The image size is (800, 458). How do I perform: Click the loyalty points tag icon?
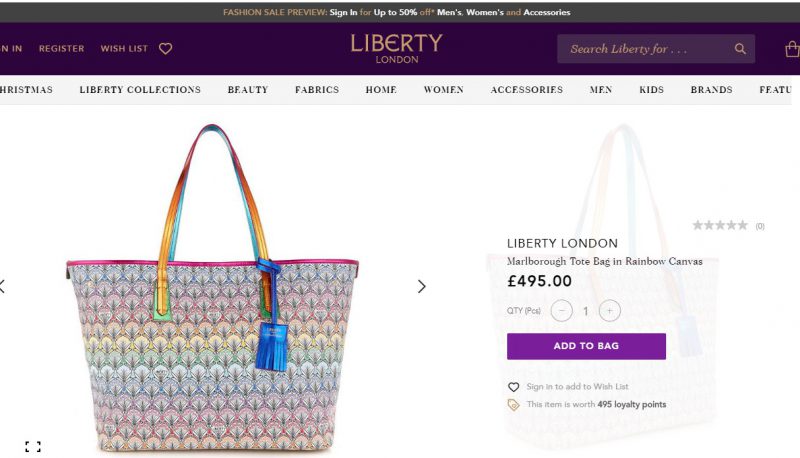pos(513,405)
